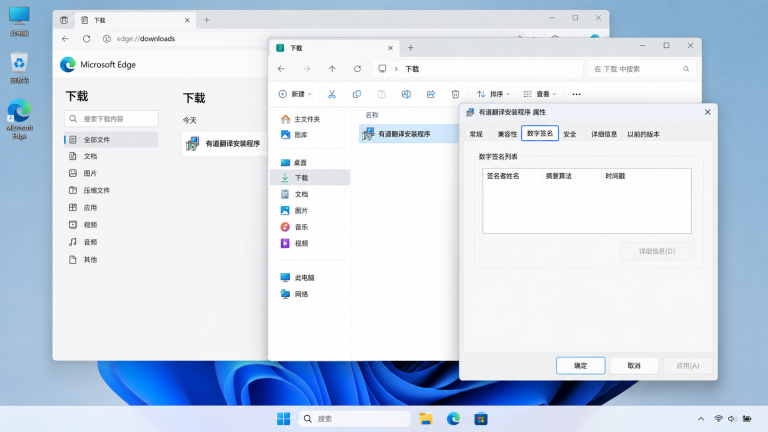Go up one folder level in File Explorer

click(x=332, y=69)
